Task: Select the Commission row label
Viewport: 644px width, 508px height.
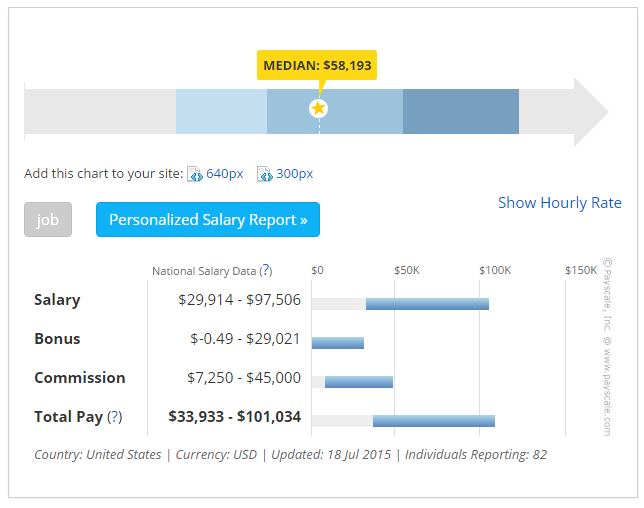Action: (80, 378)
